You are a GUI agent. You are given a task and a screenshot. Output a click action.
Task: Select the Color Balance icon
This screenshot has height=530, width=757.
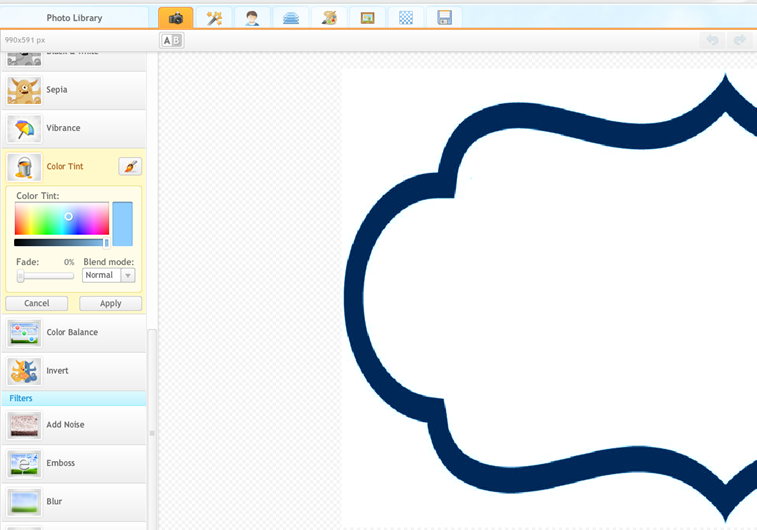coord(24,333)
